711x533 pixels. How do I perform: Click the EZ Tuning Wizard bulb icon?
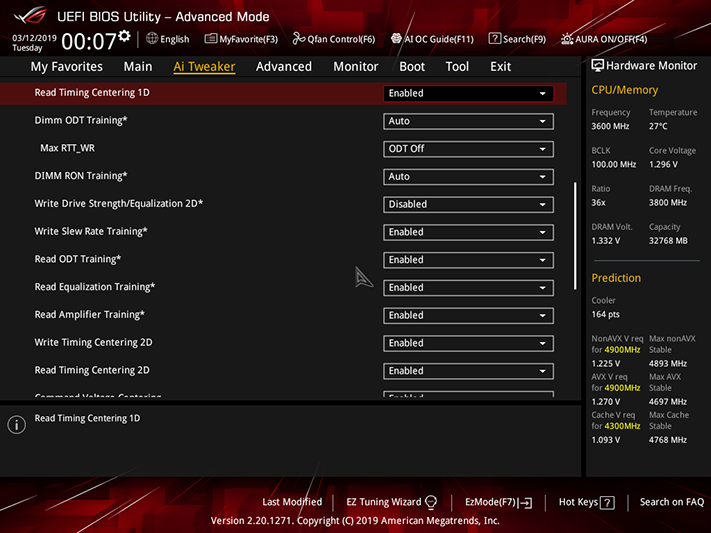coord(431,502)
